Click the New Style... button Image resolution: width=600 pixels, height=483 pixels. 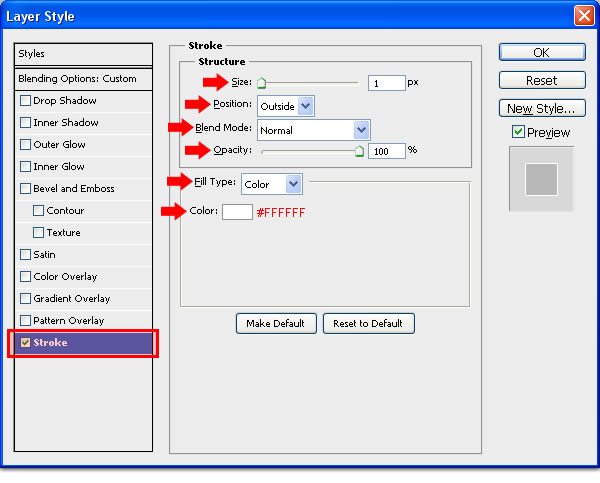pyautogui.click(x=542, y=108)
